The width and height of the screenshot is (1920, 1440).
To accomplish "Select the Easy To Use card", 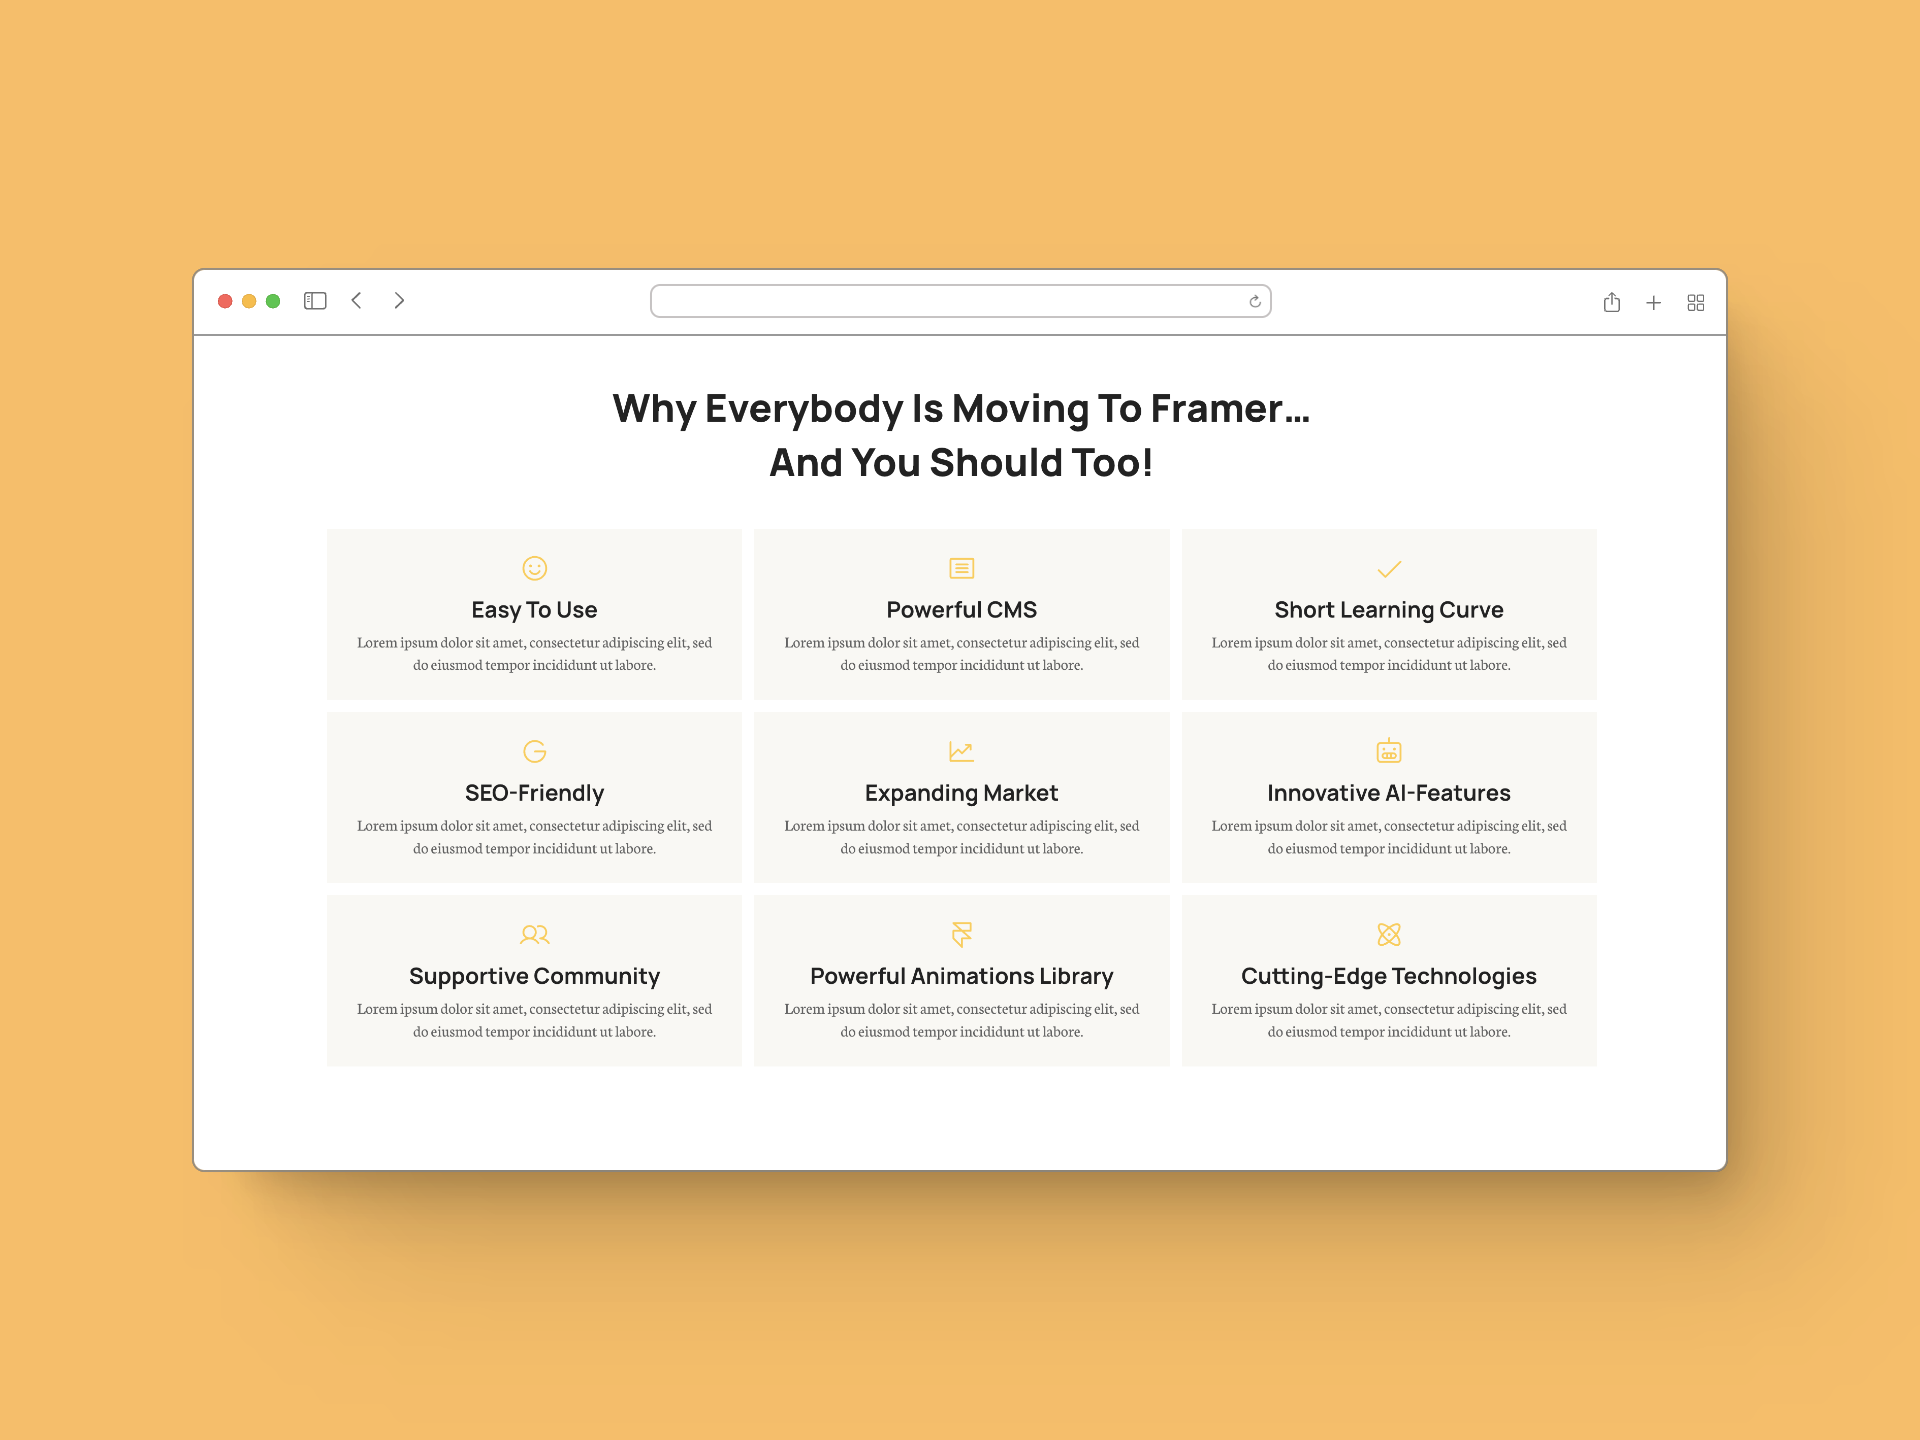I will click(x=534, y=613).
